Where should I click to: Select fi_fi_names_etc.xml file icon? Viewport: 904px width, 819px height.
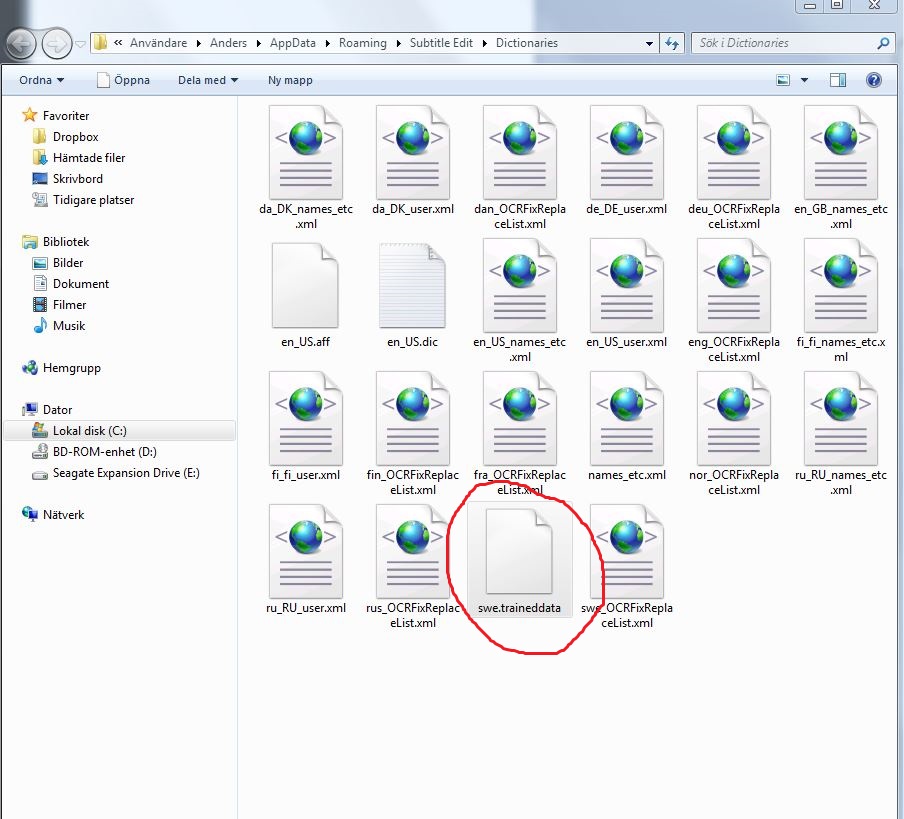pos(841,285)
